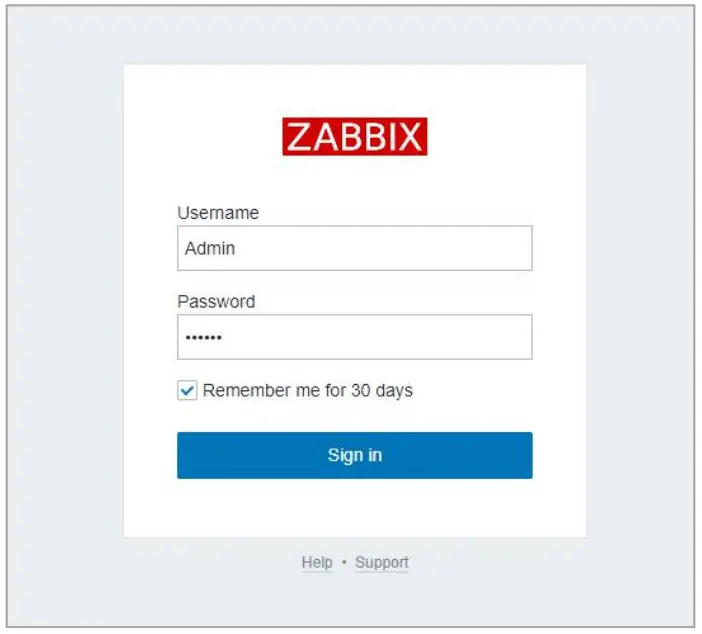Click the letter Z in the ZABBIX logo
This screenshot has height=634, width=702.
[298, 137]
